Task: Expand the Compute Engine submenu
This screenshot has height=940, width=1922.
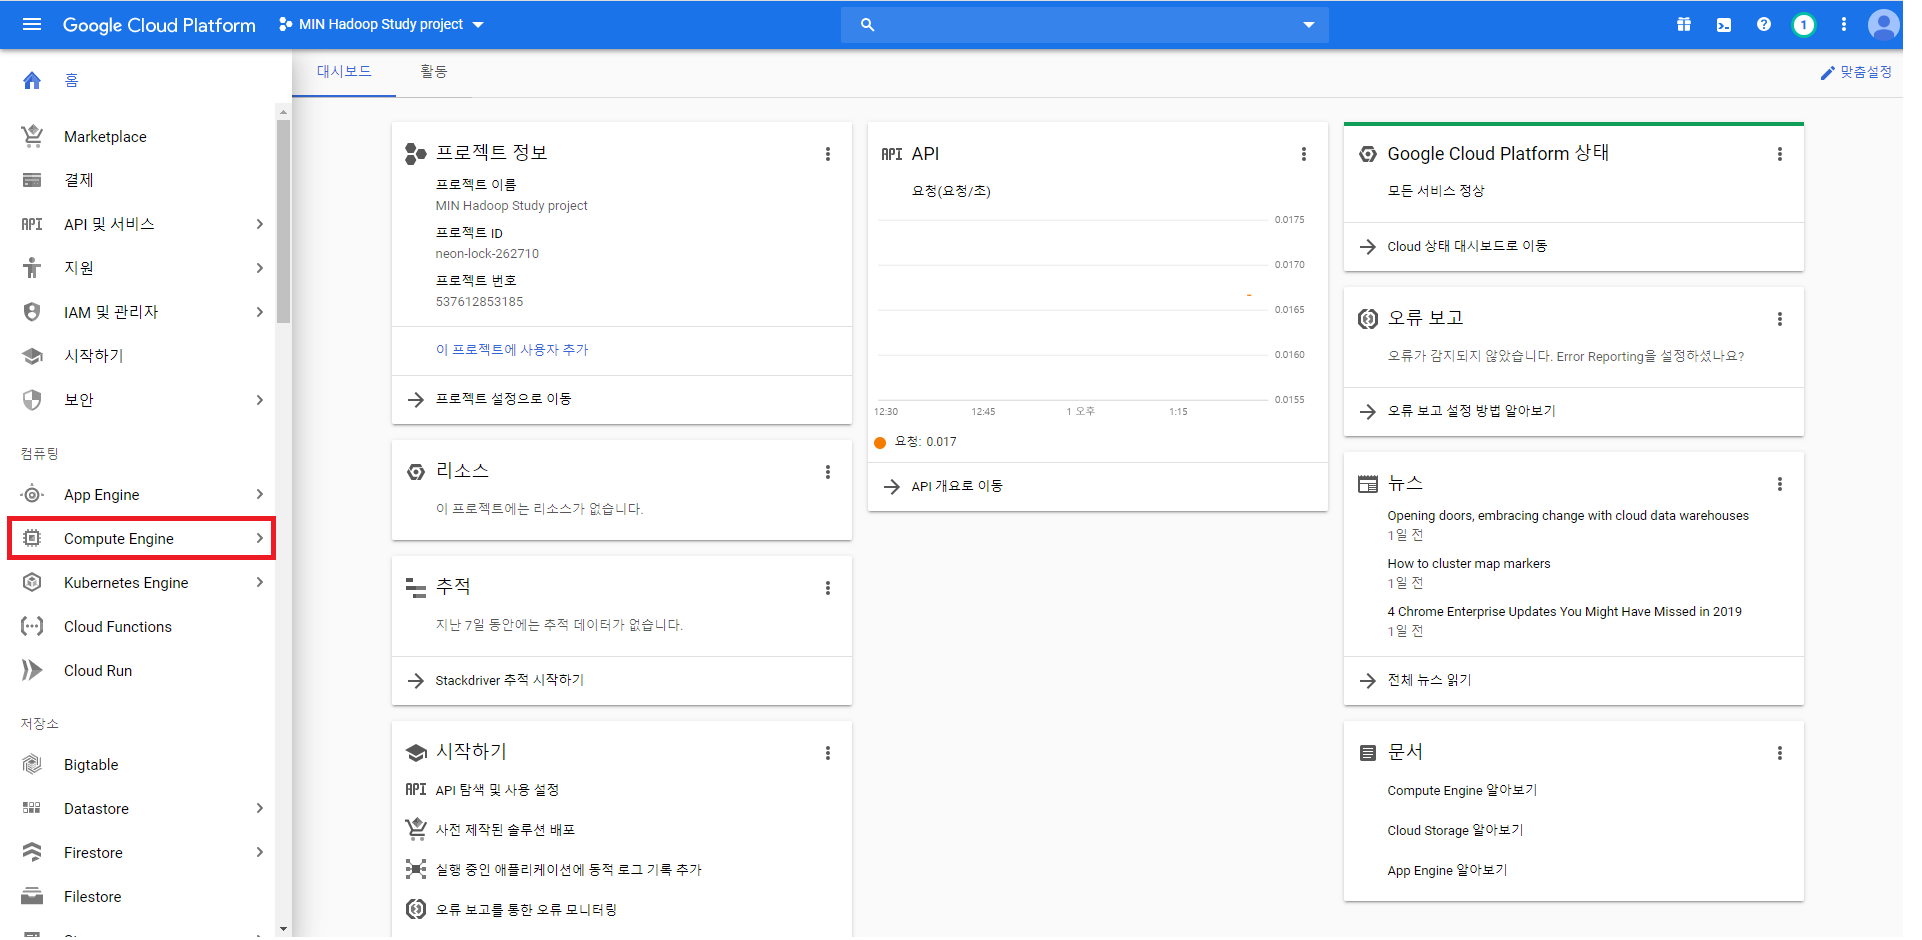Action: pyautogui.click(x=259, y=538)
